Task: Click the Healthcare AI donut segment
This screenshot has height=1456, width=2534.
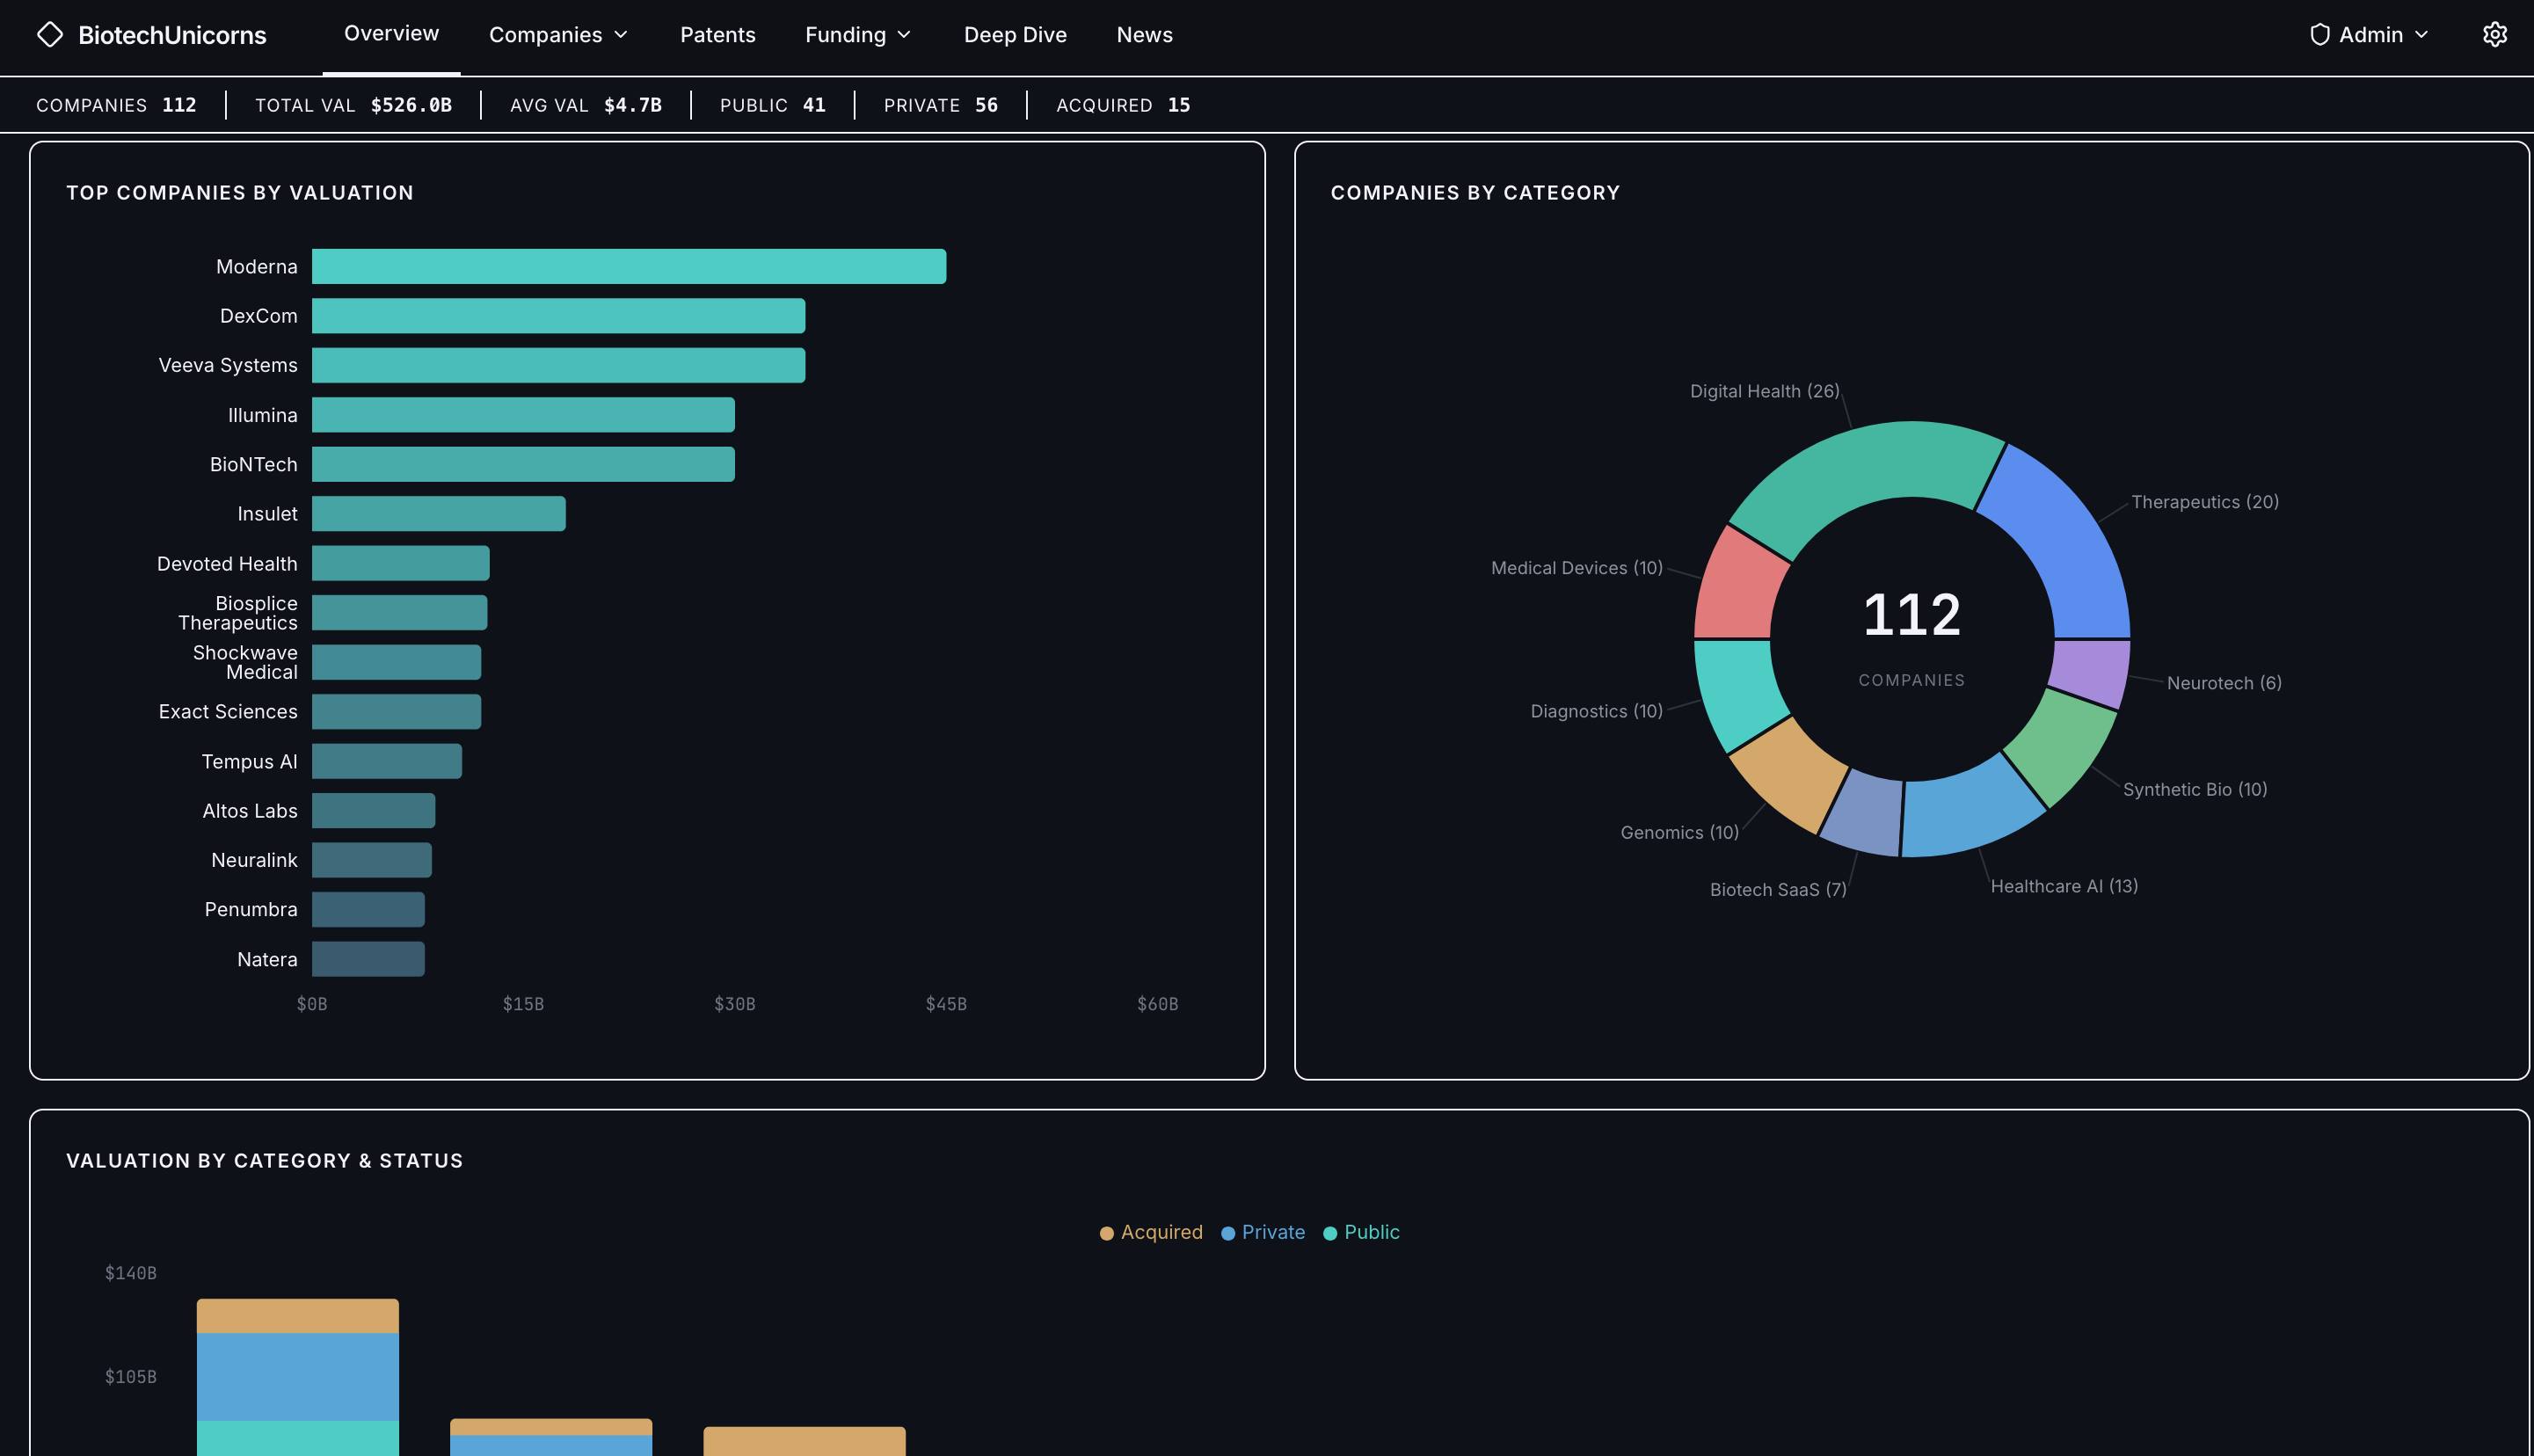Action: [1968, 808]
